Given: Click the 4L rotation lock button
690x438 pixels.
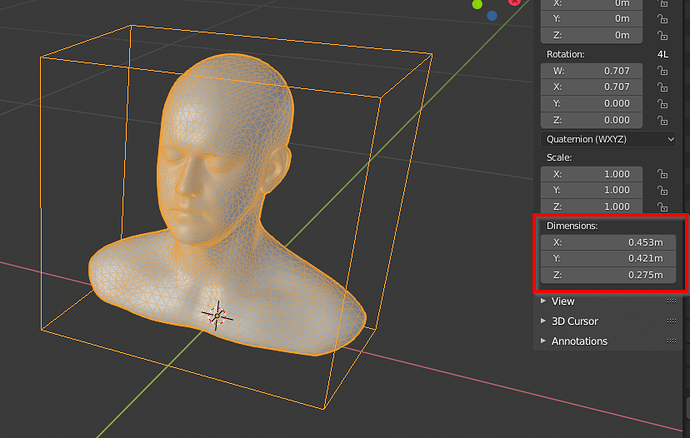Looking at the screenshot, I should [x=663, y=54].
